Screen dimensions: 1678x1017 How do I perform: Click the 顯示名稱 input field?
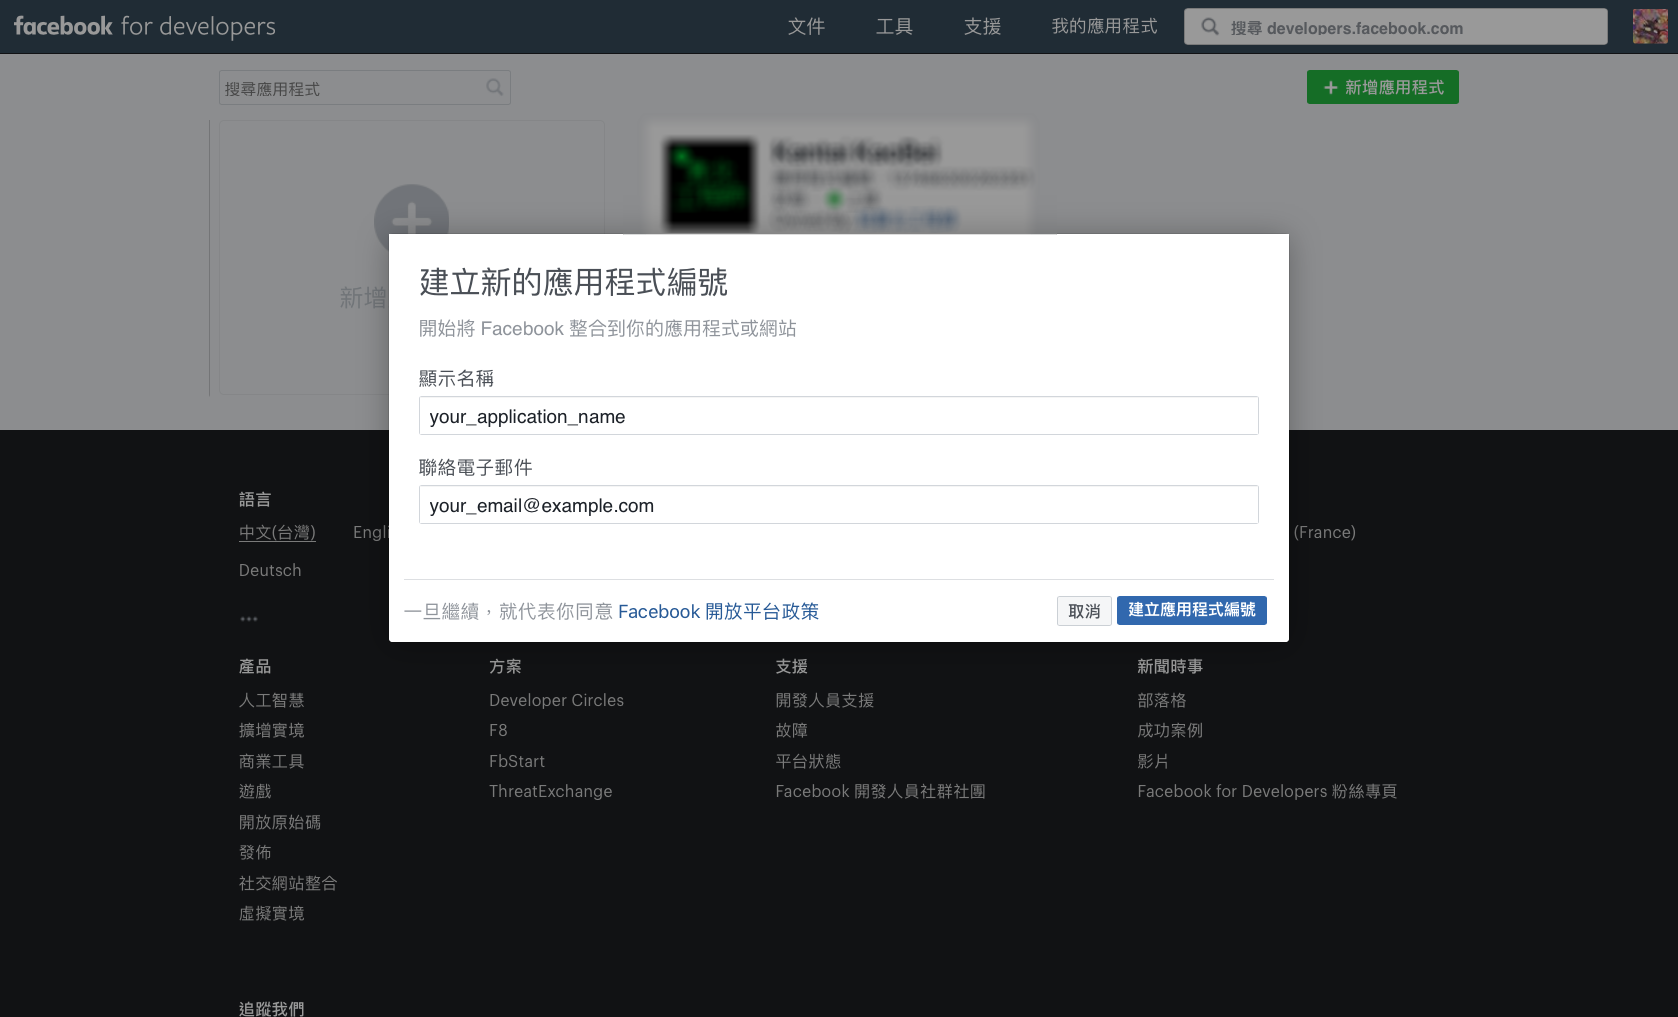[838, 416]
